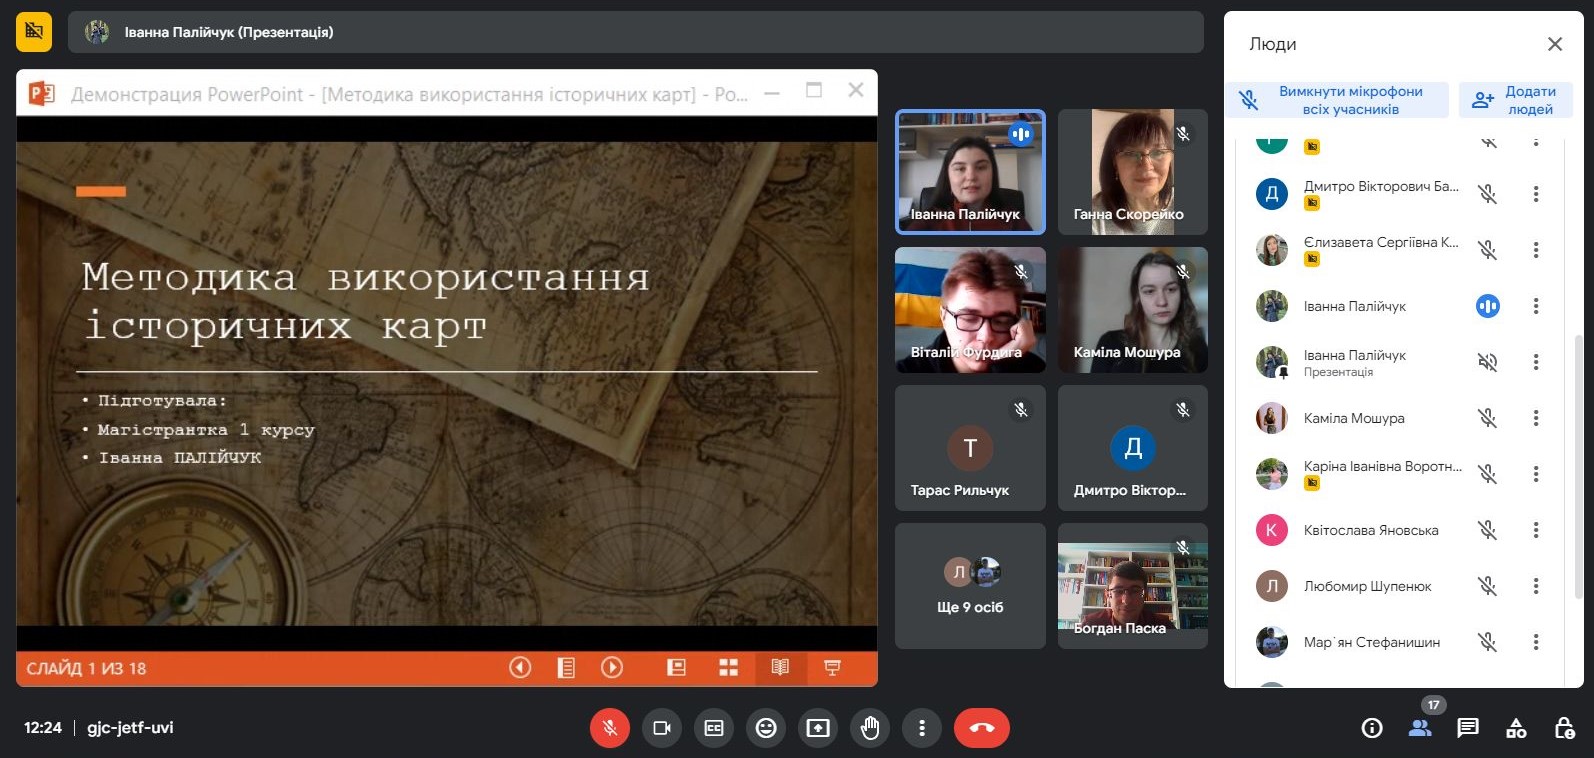Click the 'Ще 9 осіб' tile
The image size is (1594, 758).
[970, 586]
